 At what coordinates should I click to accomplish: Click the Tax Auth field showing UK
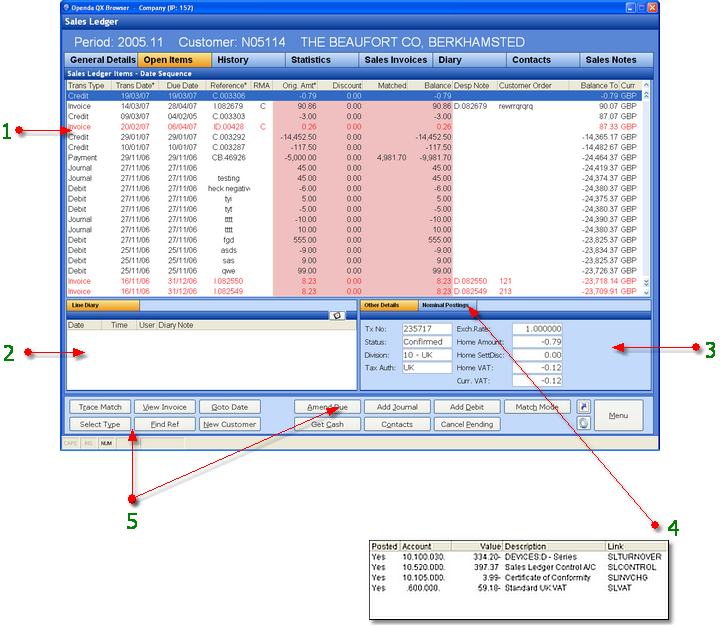[427, 367]
